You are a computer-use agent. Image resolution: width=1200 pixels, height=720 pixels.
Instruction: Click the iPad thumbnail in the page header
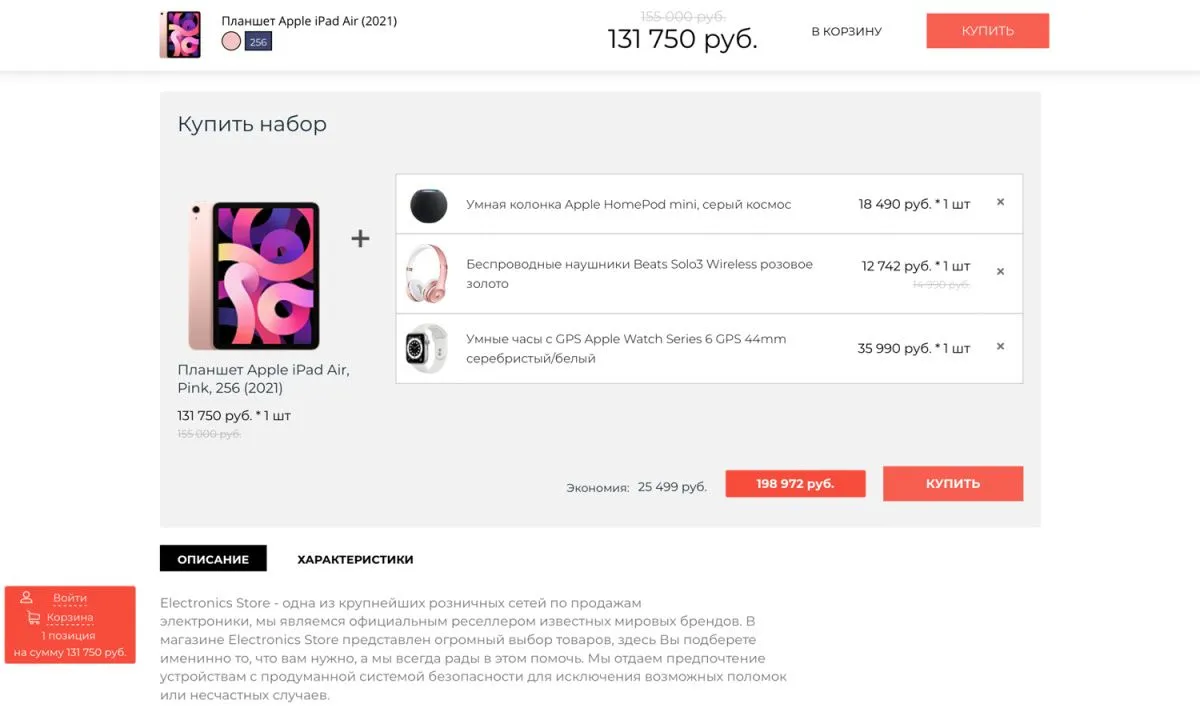[x=180, y=33]
